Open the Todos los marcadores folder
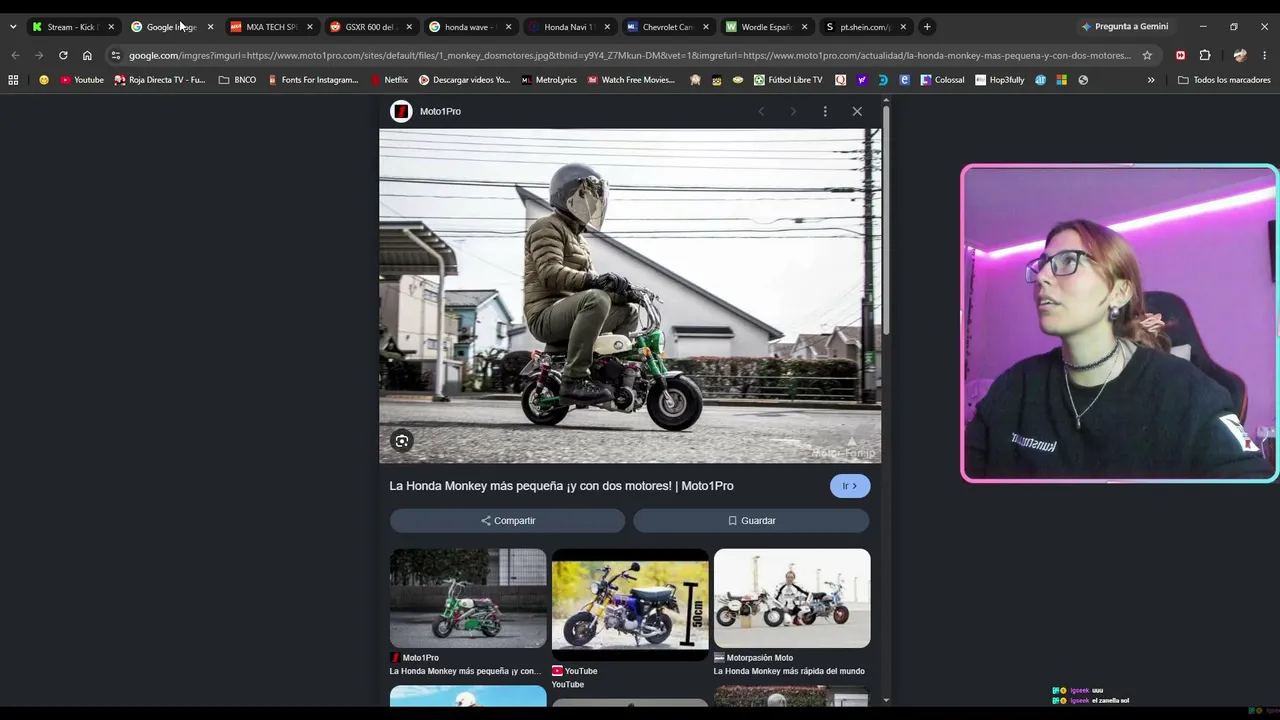This screenshot has height=720, width=1280. tap(1224, 80)
